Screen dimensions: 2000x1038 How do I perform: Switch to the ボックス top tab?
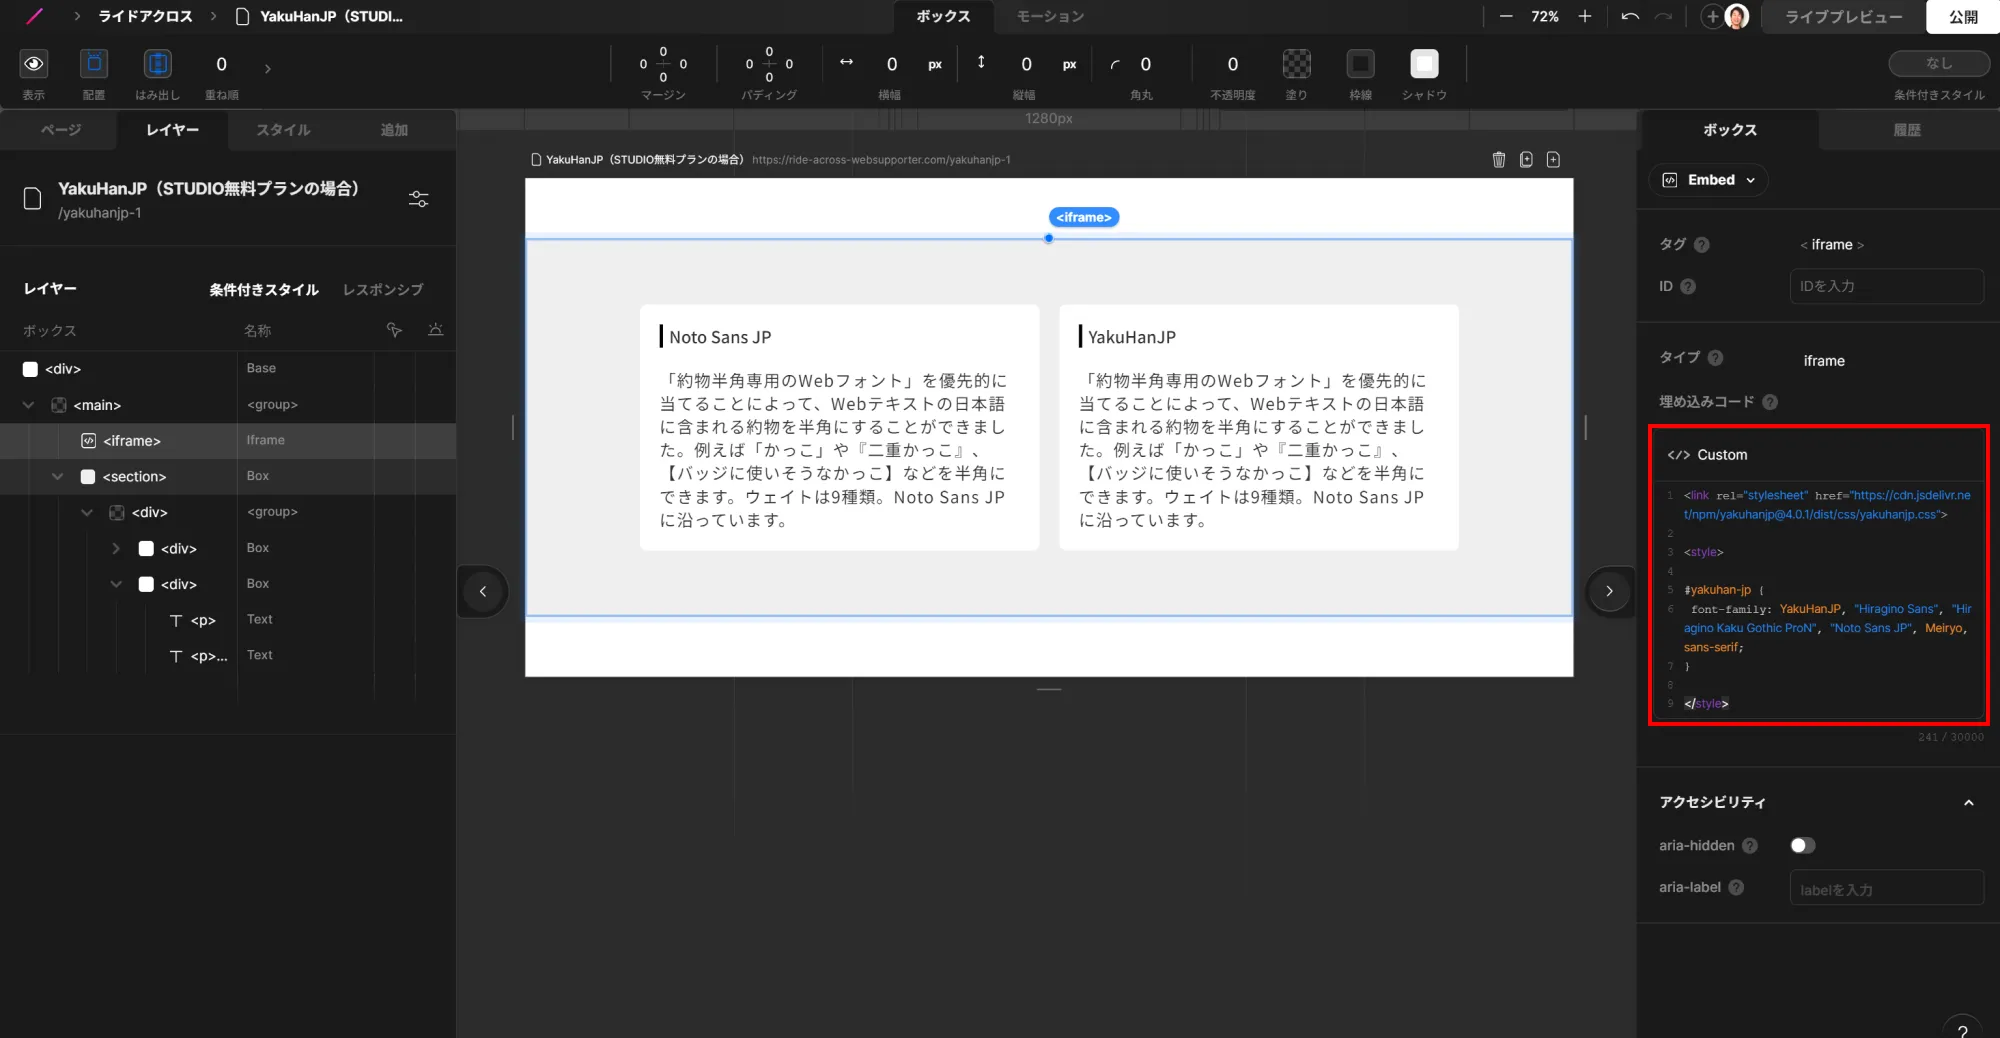943,16
